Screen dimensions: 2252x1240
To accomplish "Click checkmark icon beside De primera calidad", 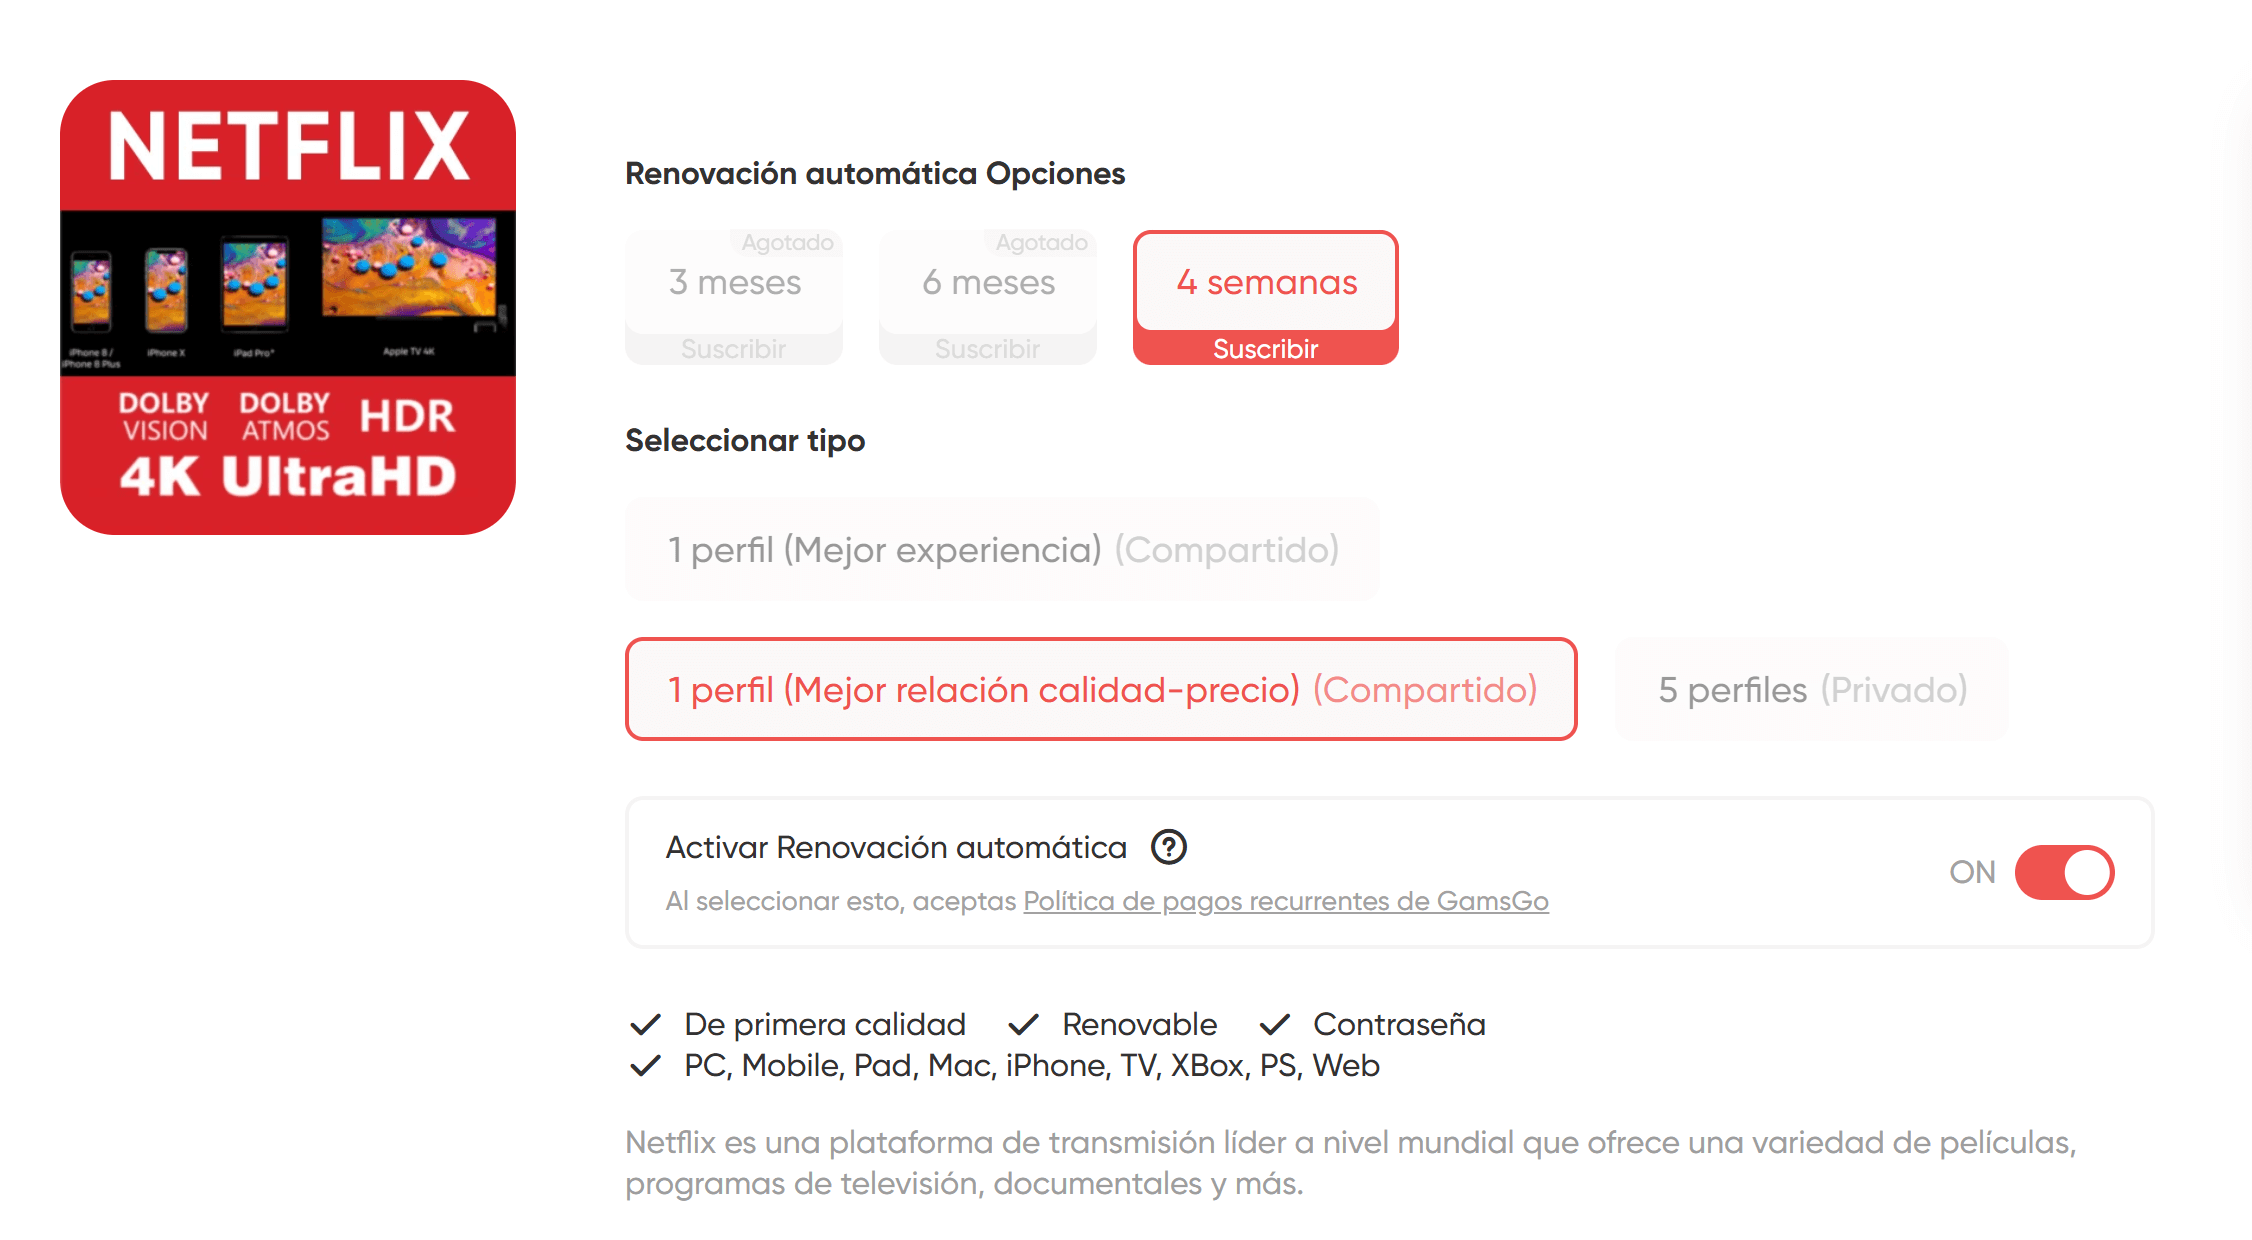I will tap(646, 1024).
